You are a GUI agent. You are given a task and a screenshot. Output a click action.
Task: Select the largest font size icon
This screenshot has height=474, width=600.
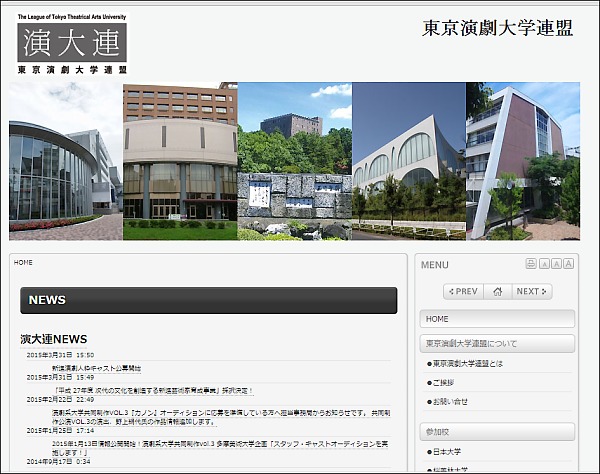tap(569, 264)
